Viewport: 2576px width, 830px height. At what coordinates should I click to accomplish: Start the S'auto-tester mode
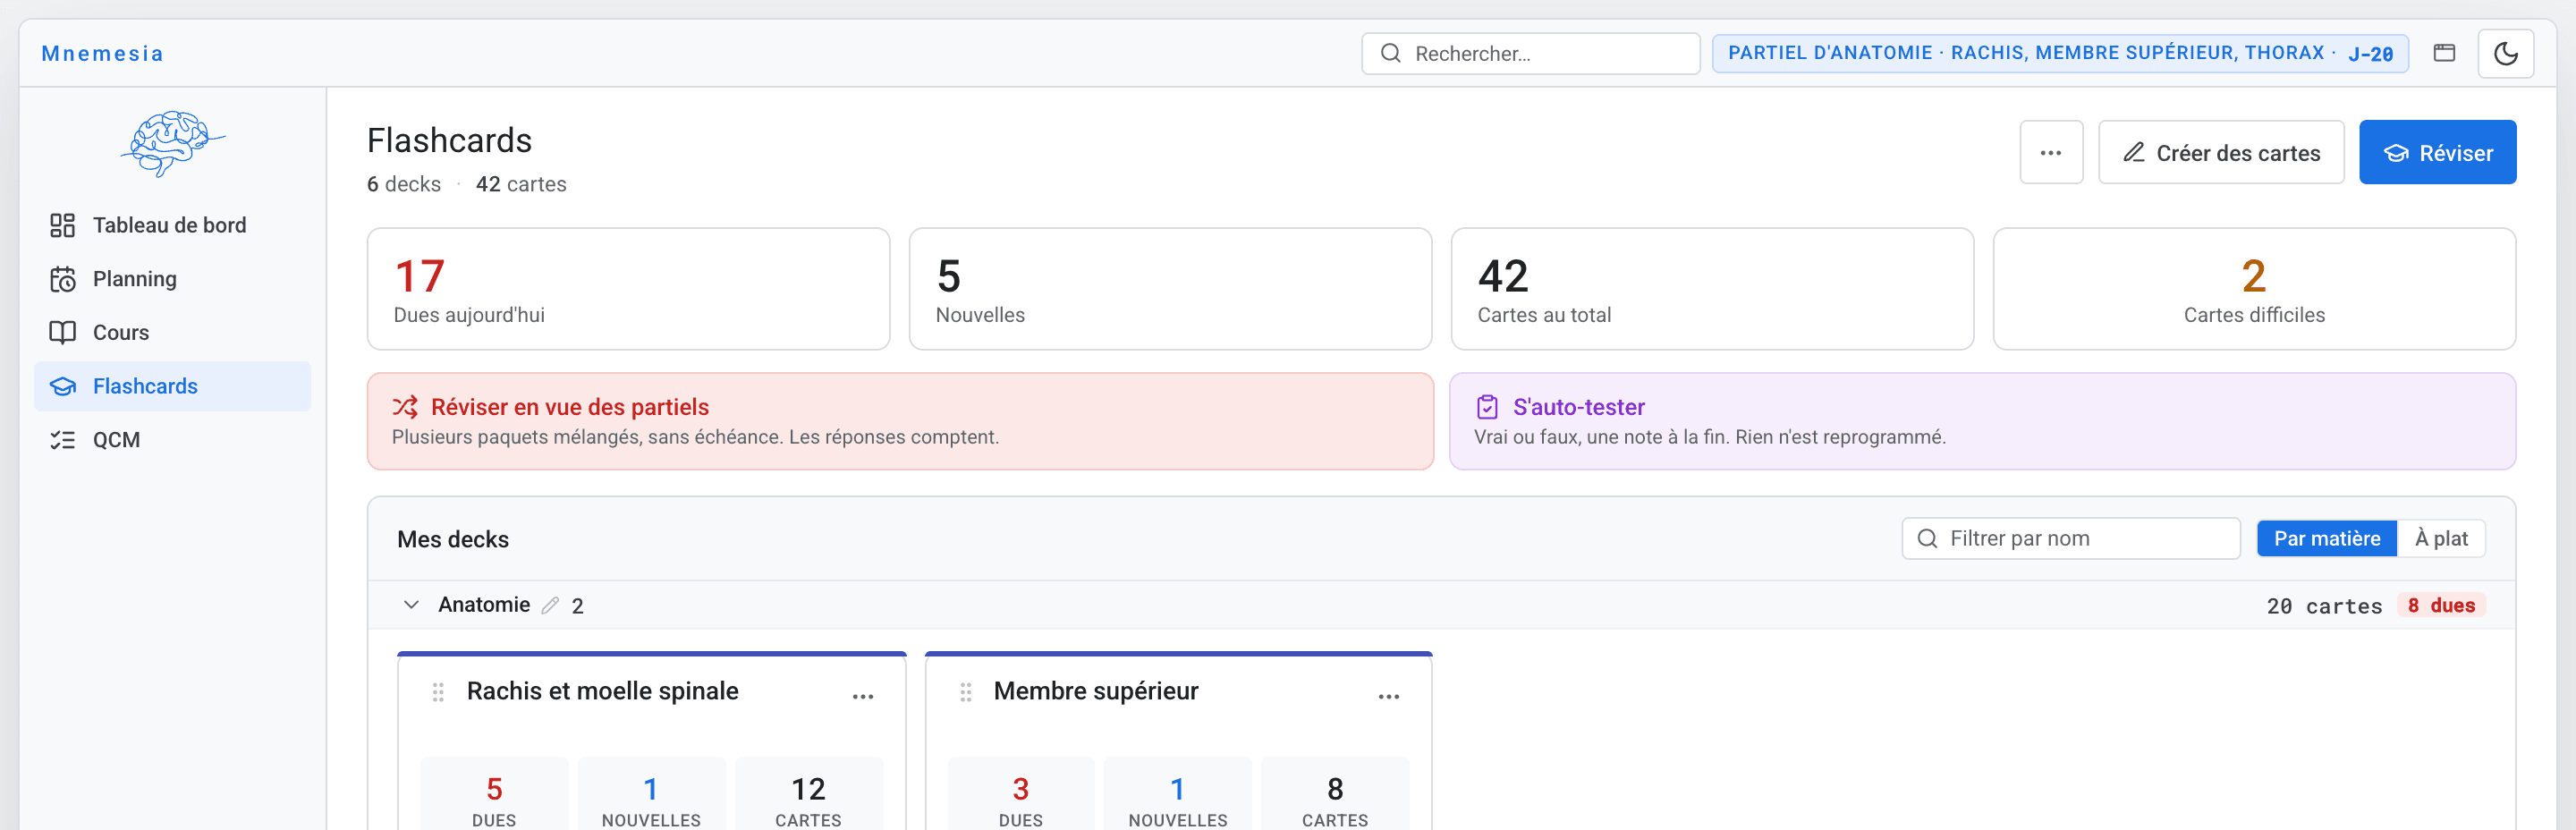[1982, 421]
